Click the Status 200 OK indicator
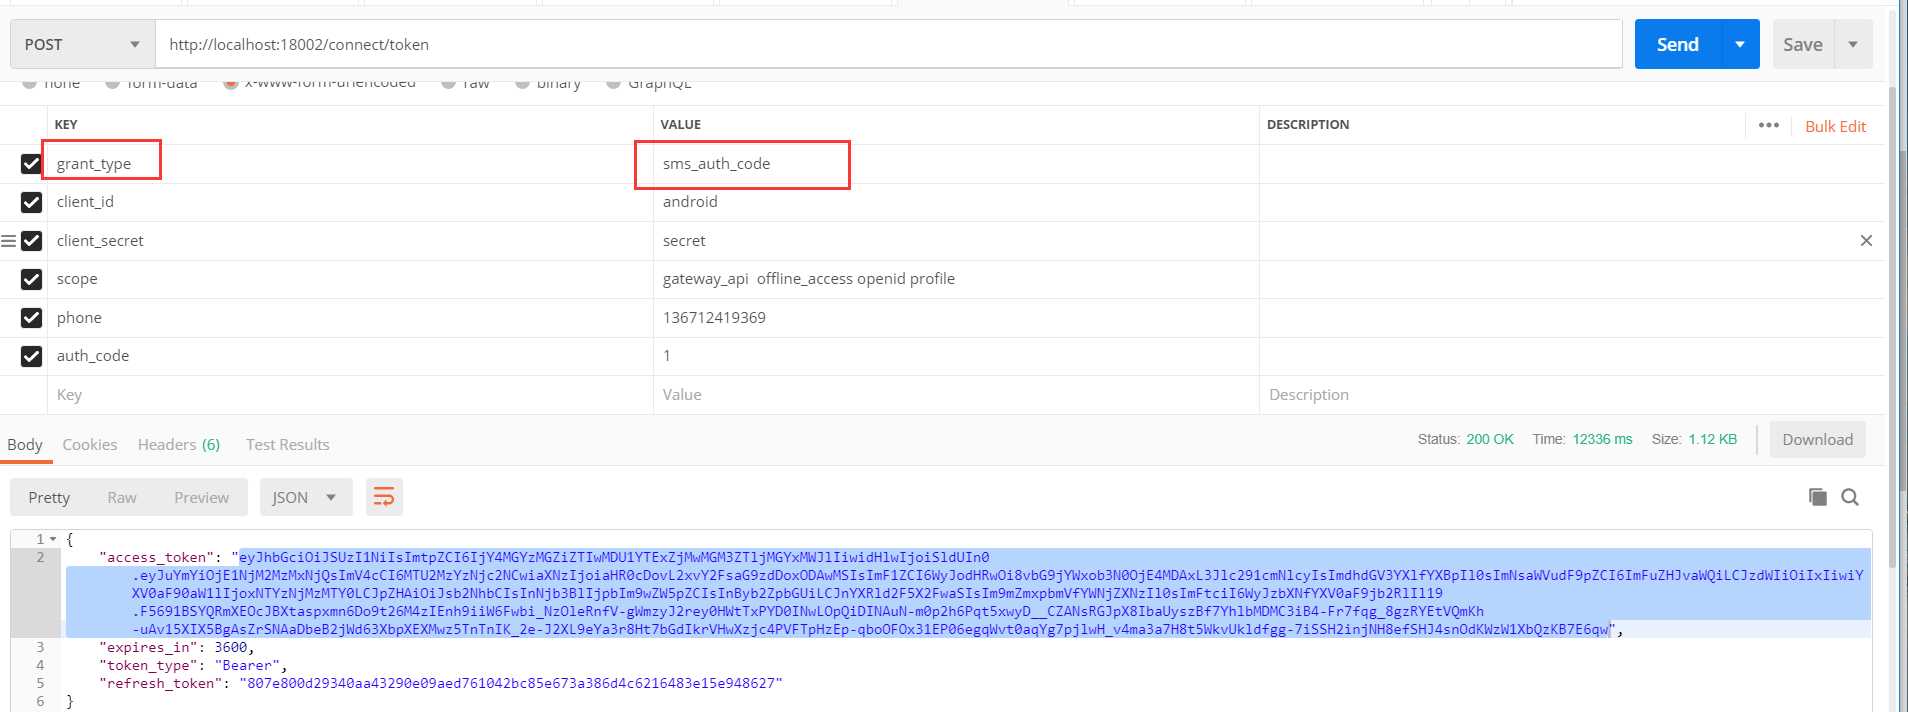 click(1465, 439)
